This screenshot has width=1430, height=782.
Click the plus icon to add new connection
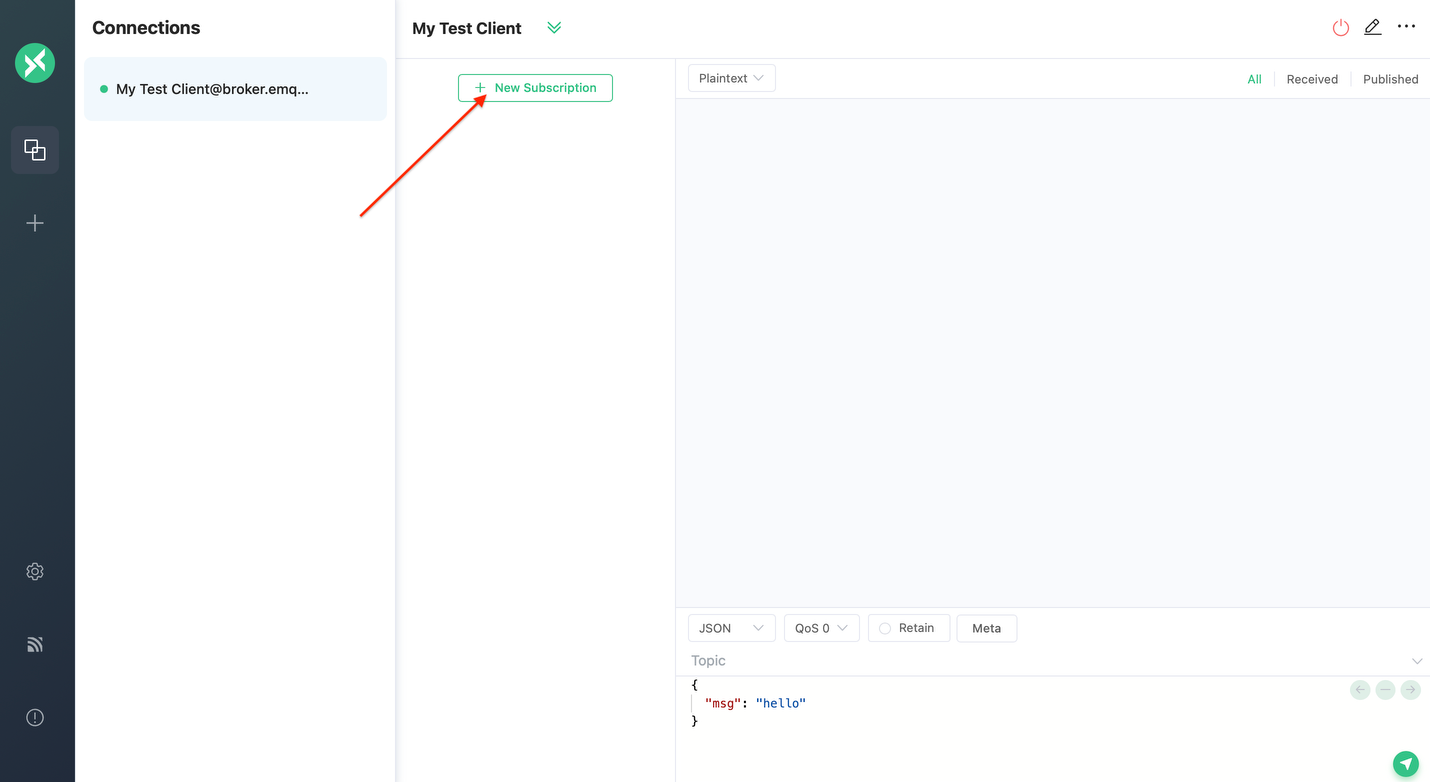(35, 223)
